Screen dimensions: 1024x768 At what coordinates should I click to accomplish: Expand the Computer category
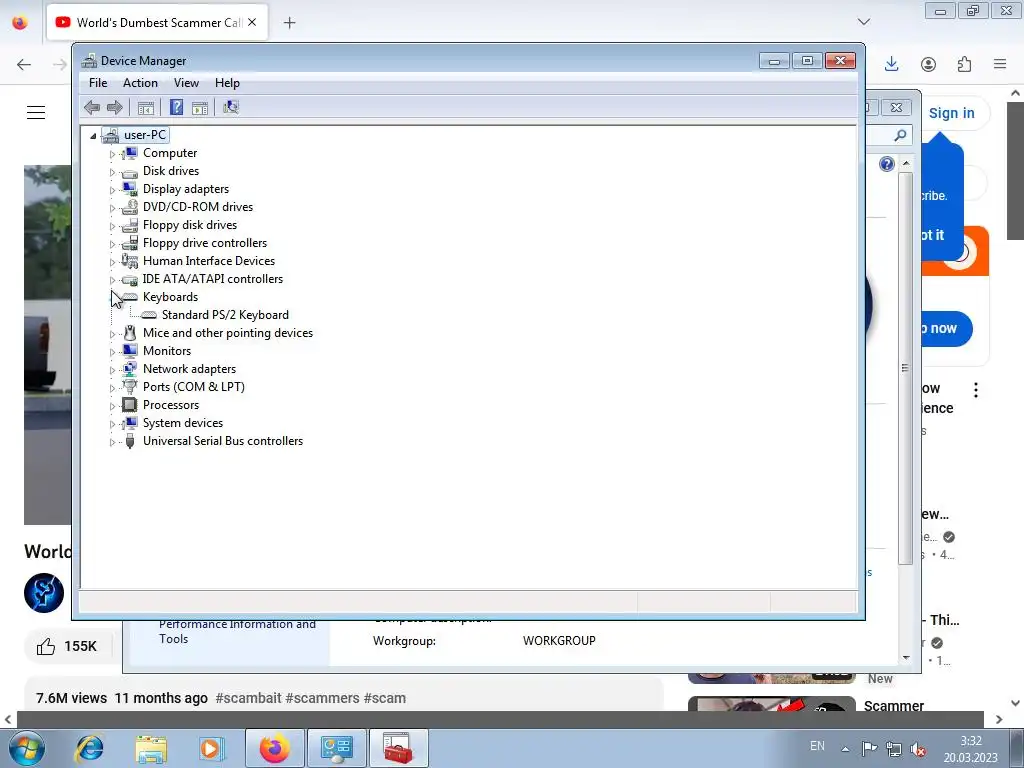(112, 154)
